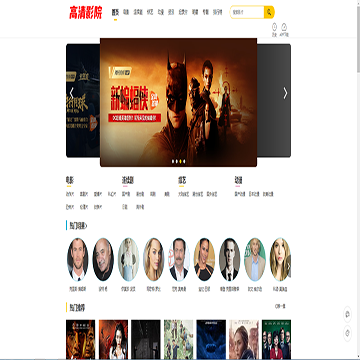This screenshot has width=360, height=360.
Task: Click the yellow search magnifier button
Action: (269, 12)
